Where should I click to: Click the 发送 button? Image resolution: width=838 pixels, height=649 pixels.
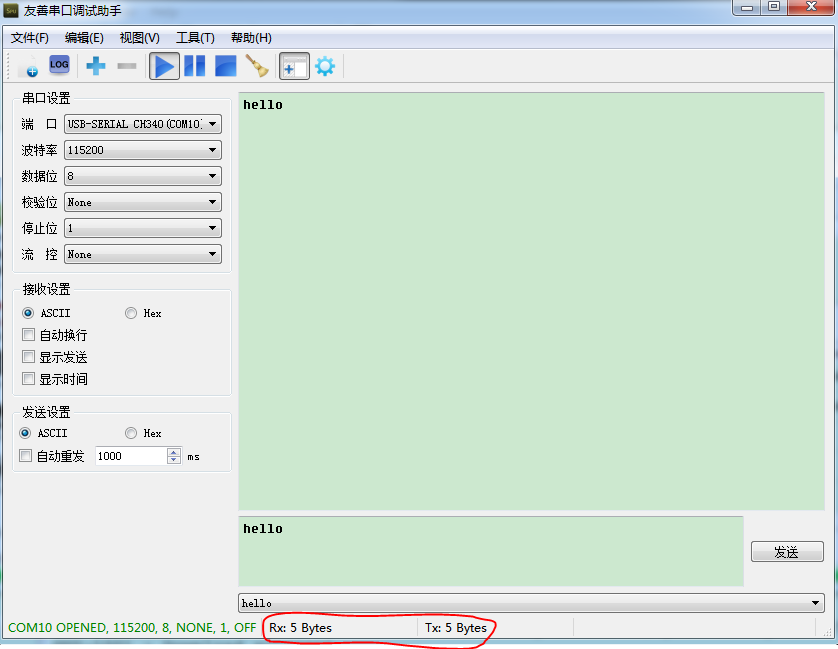(x=786, y=552)
